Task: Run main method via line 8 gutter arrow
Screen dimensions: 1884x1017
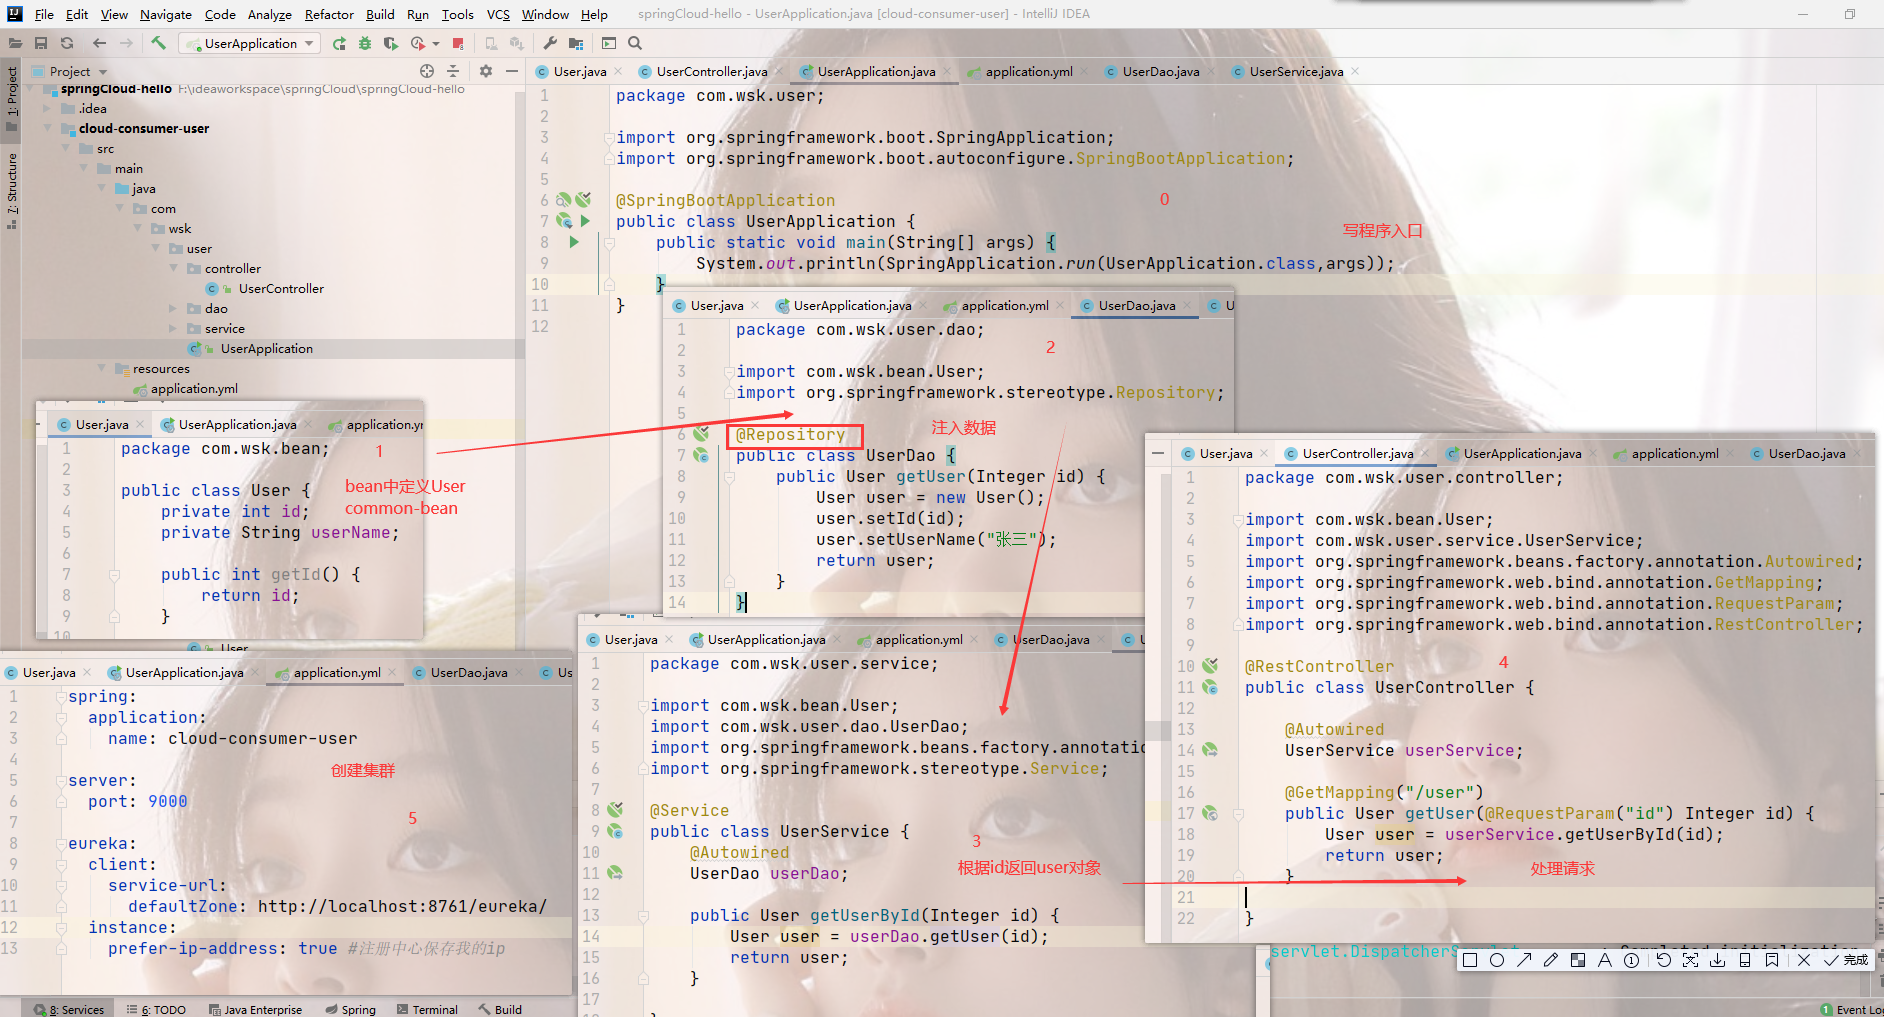Action: click(574, 242)
